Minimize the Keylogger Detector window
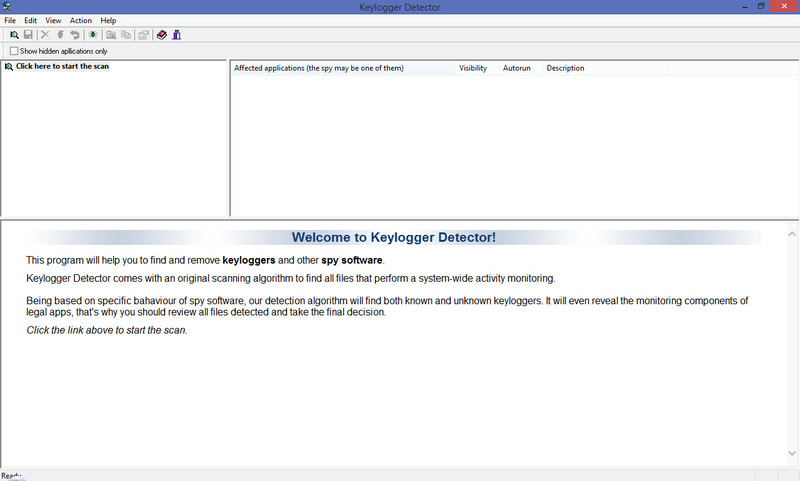Screen dimensions: 800x481 (745, 7)
